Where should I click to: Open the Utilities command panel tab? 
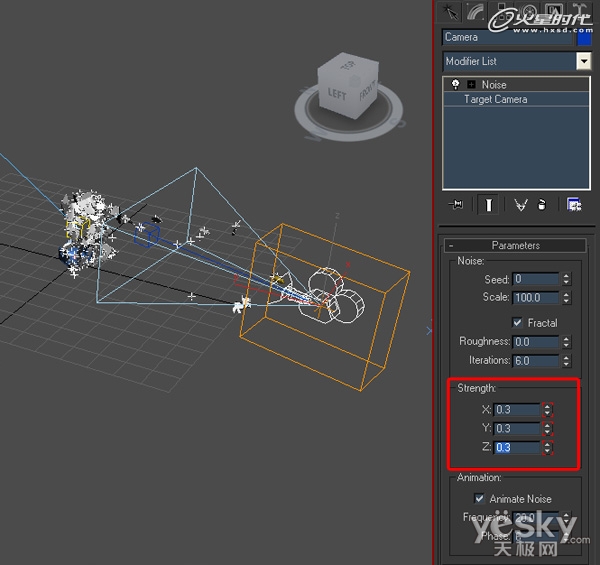(x=580, y=11)
